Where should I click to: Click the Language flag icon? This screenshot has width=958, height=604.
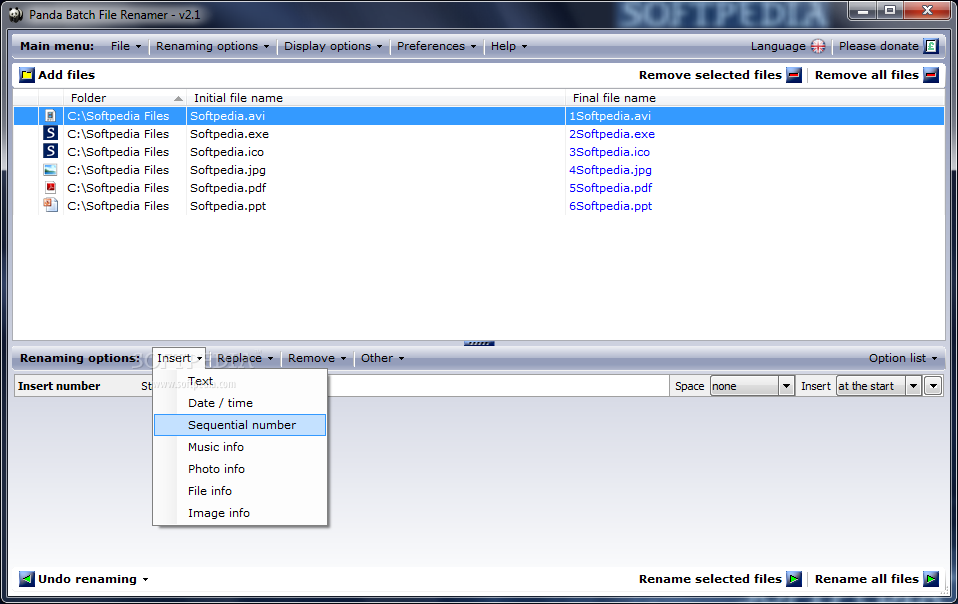coord(818,46)
